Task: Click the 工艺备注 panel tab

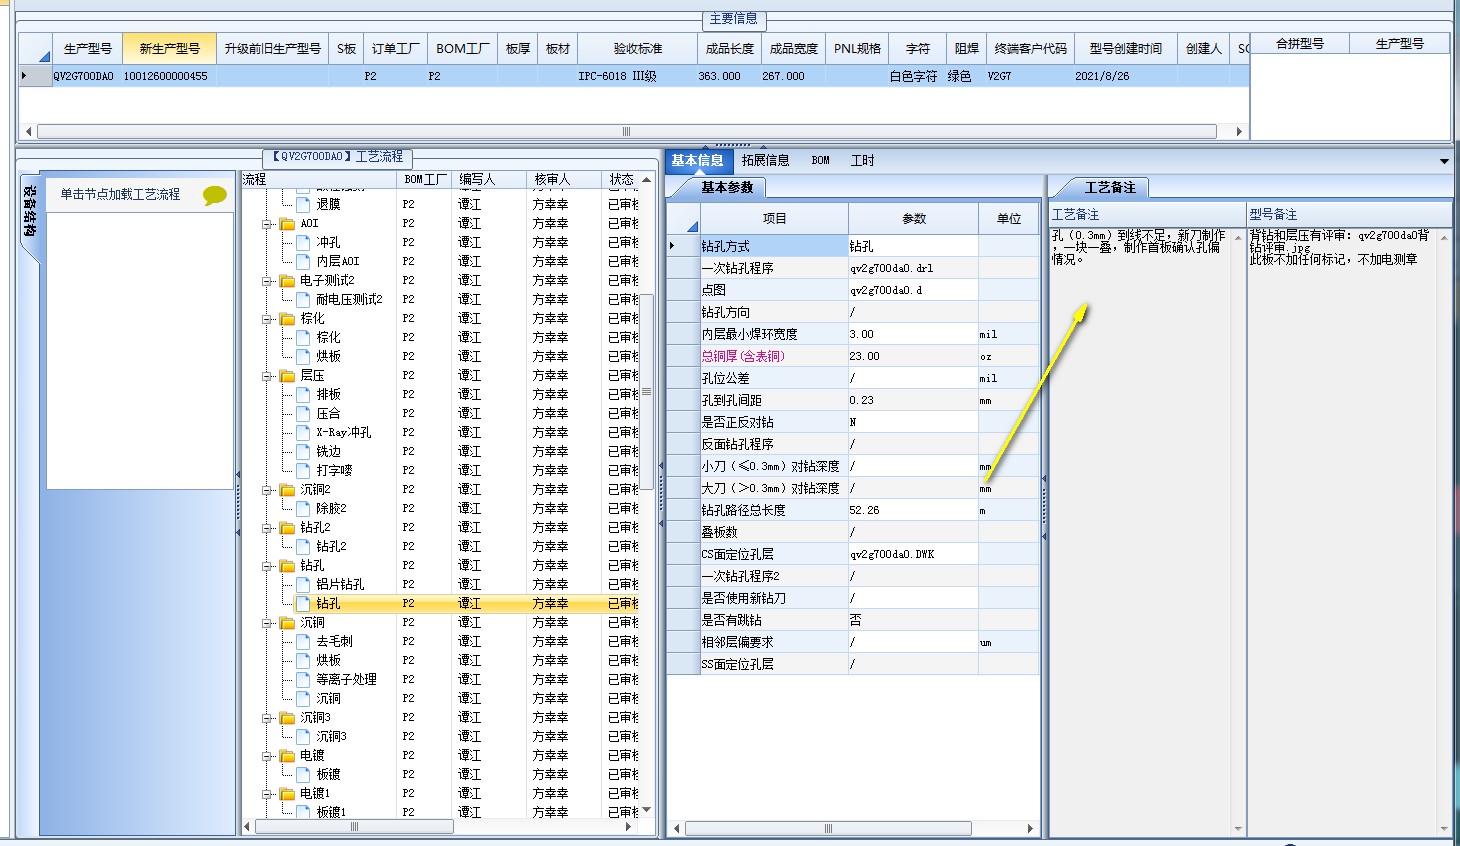Action: [1110, 187]
